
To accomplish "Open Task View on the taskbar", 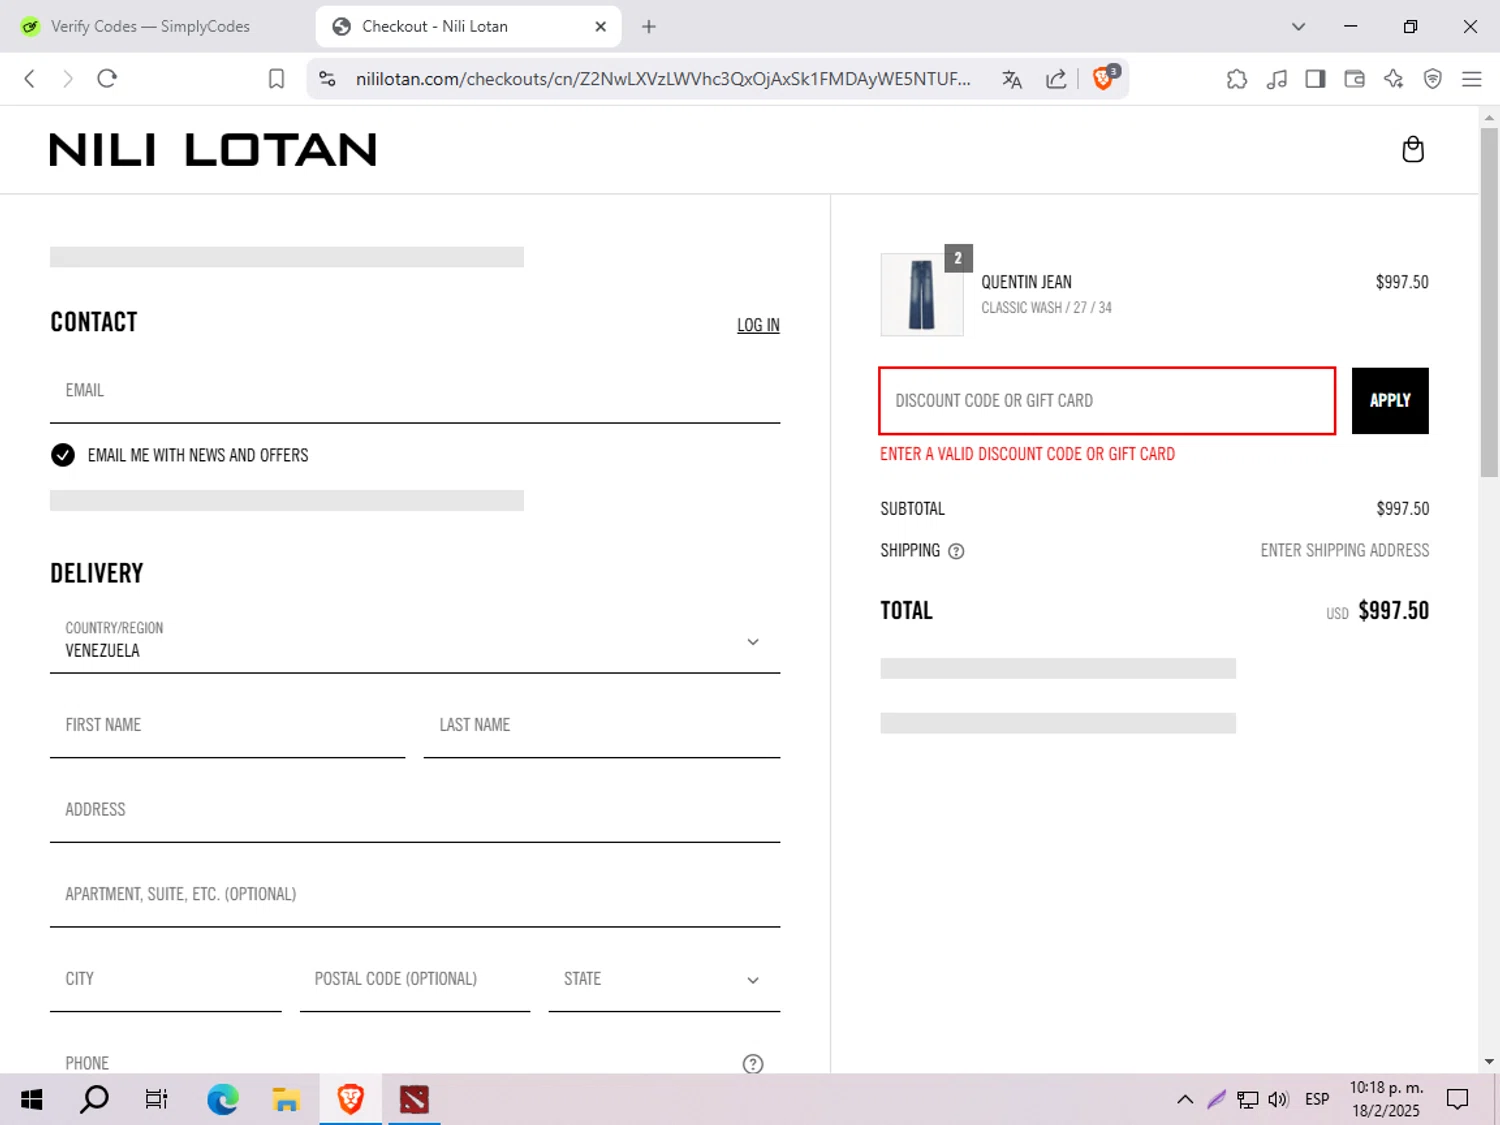I will [x=157, y=1100].
